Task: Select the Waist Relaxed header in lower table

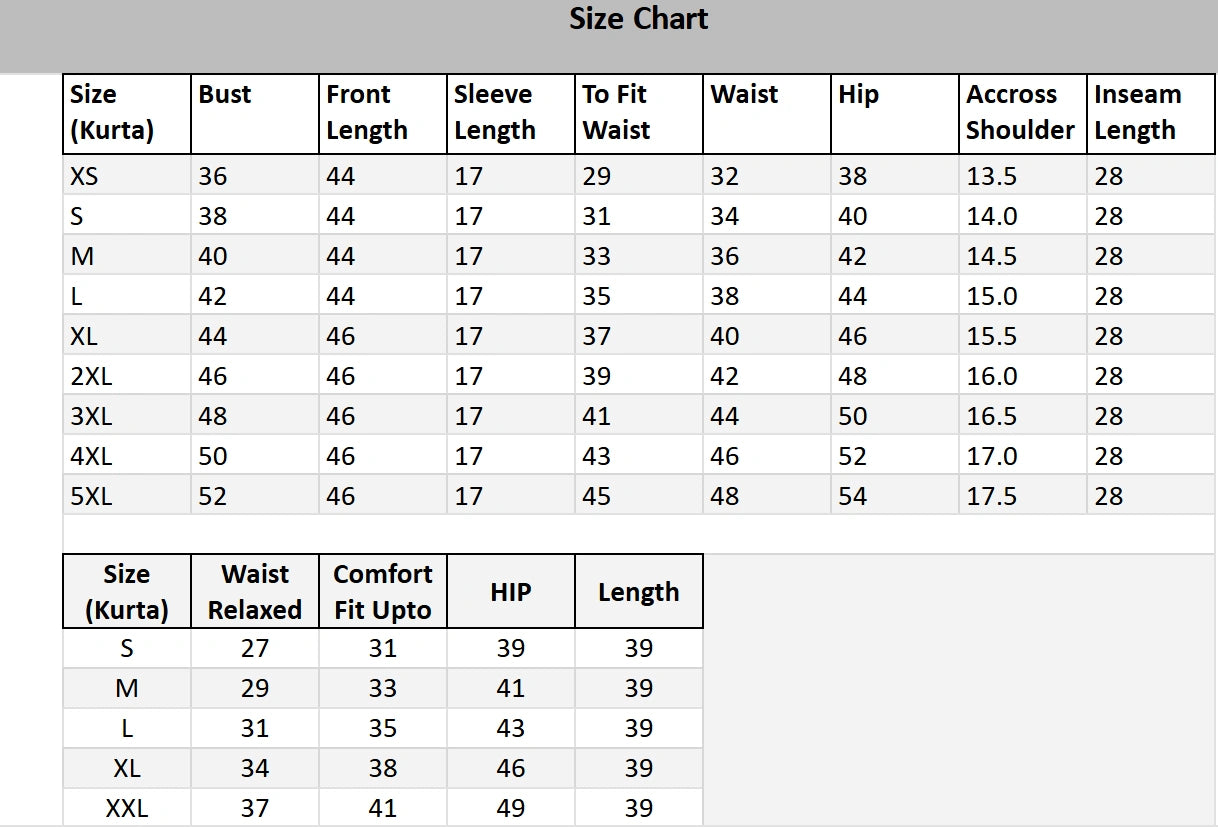Action: click(x=254, y=592)
